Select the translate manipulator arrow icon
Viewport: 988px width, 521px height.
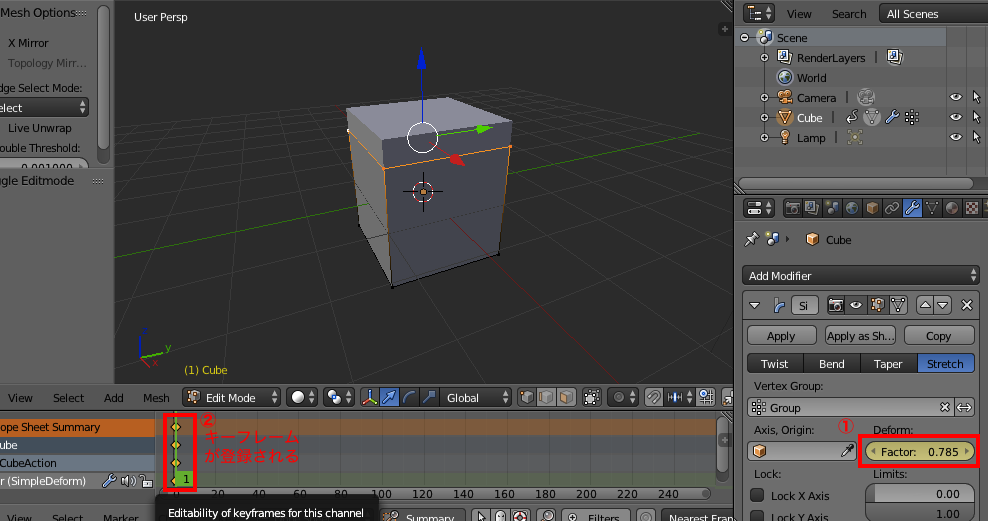pos(389,398)
